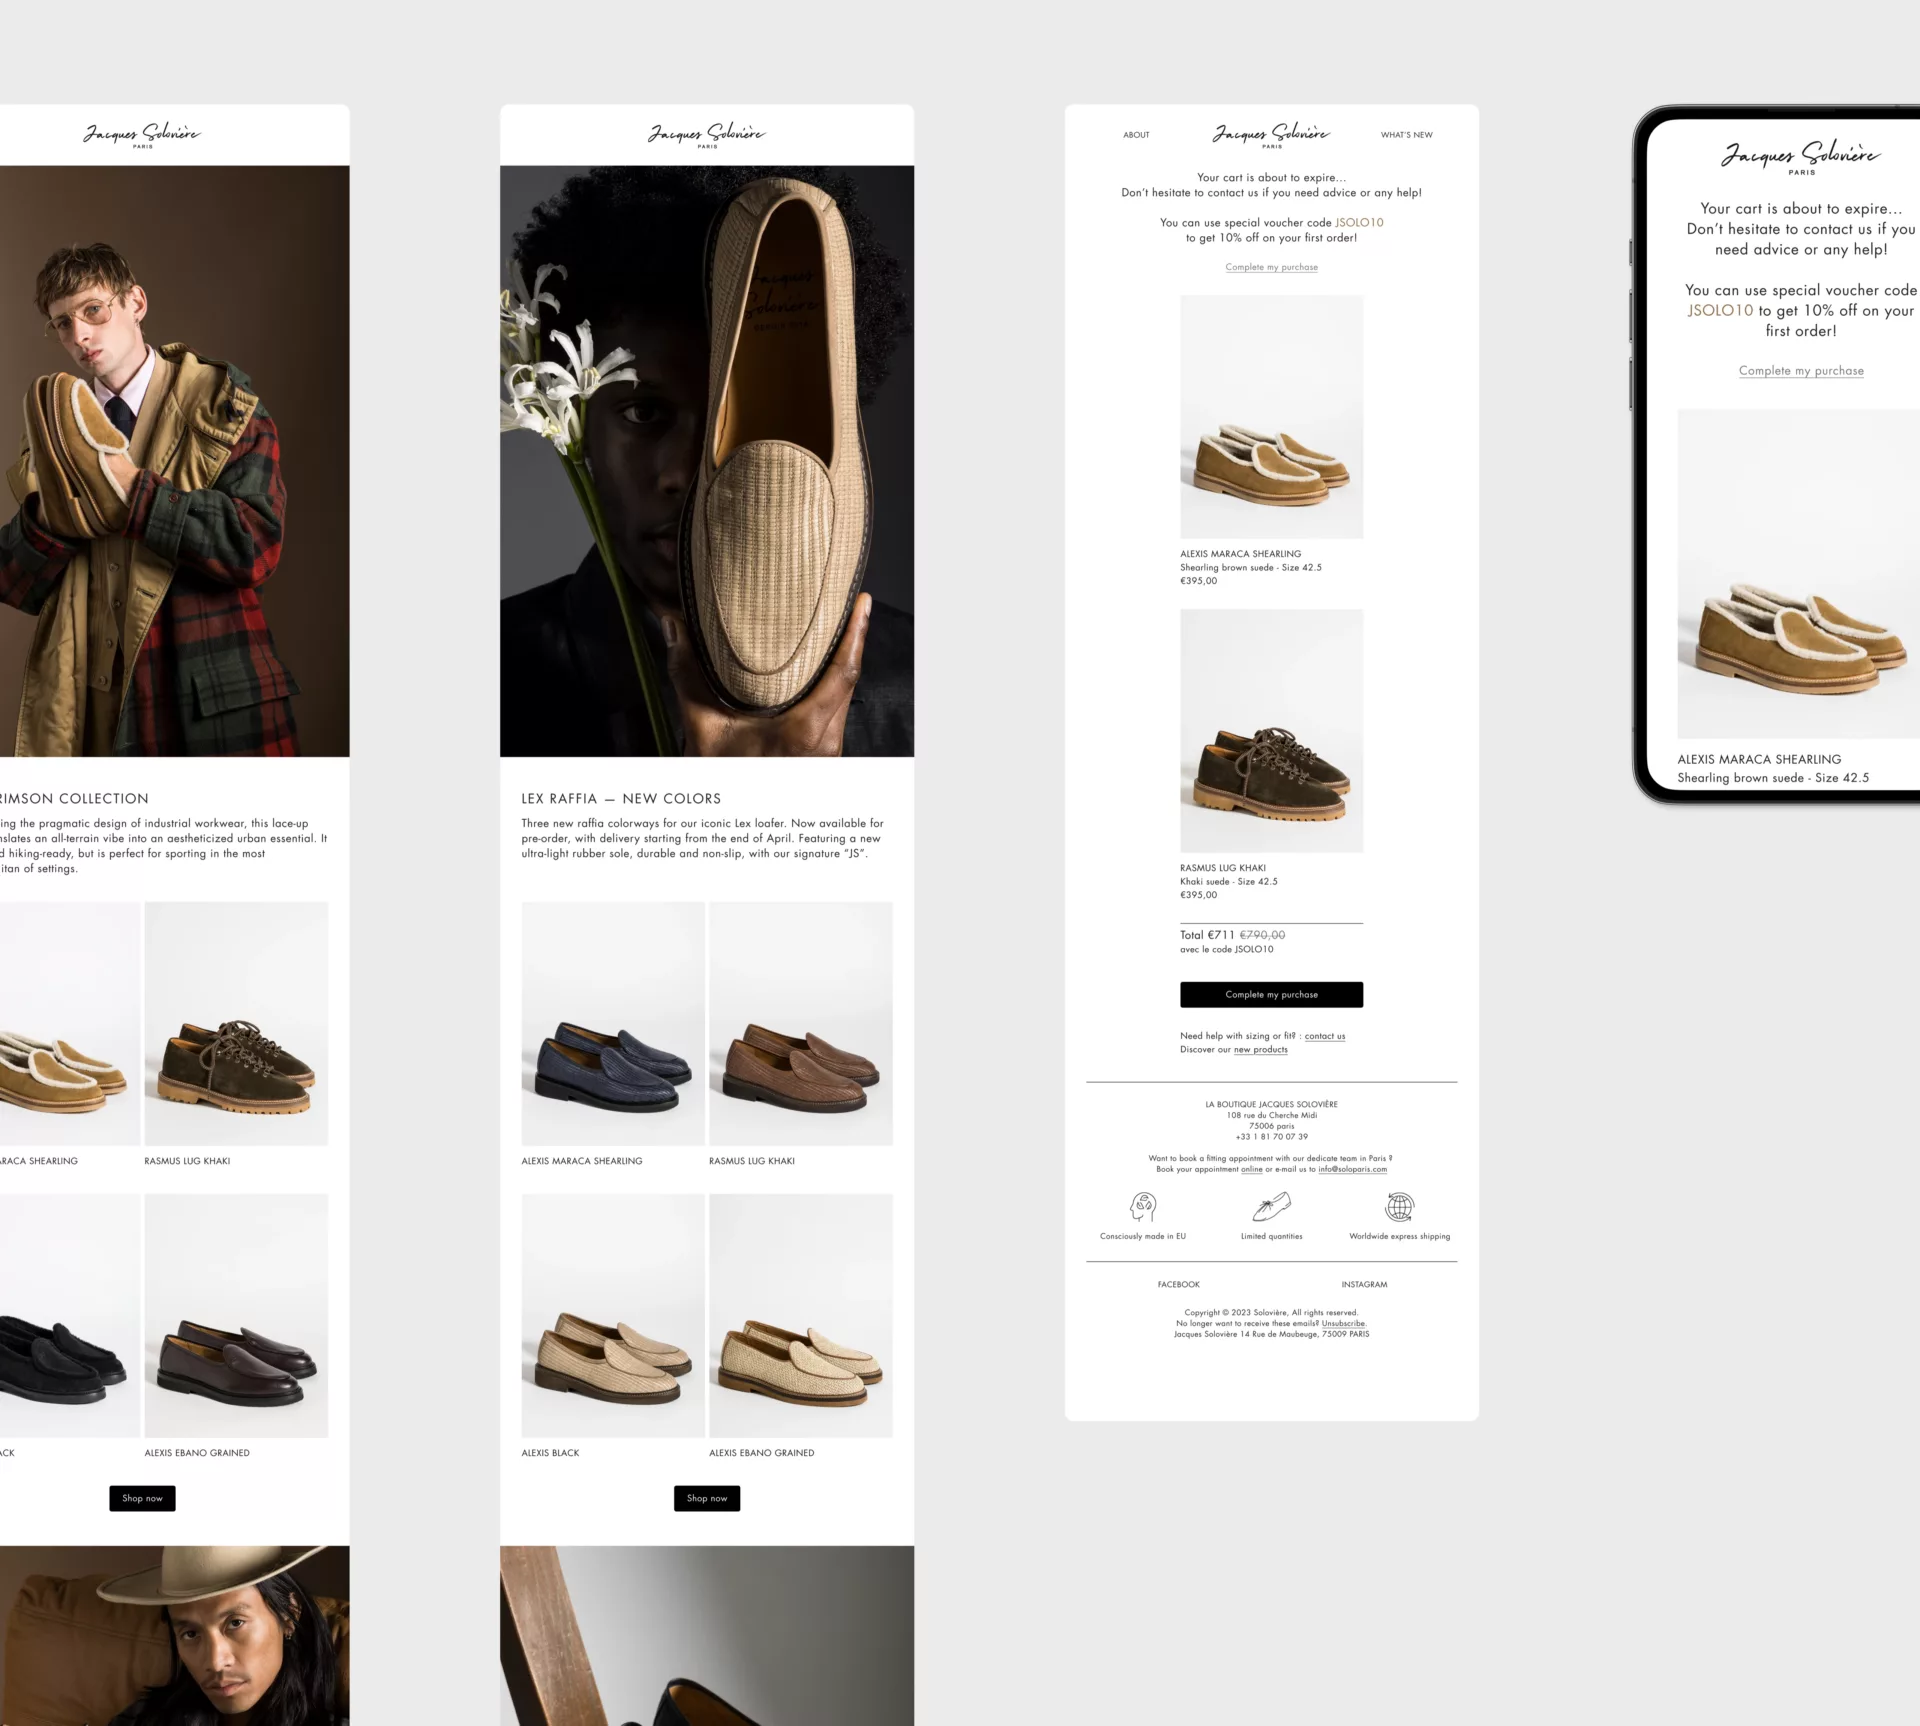1920x1726 pixels.
Task: Click the Consciously made in EU icon
Action: click(1143, 1207)
